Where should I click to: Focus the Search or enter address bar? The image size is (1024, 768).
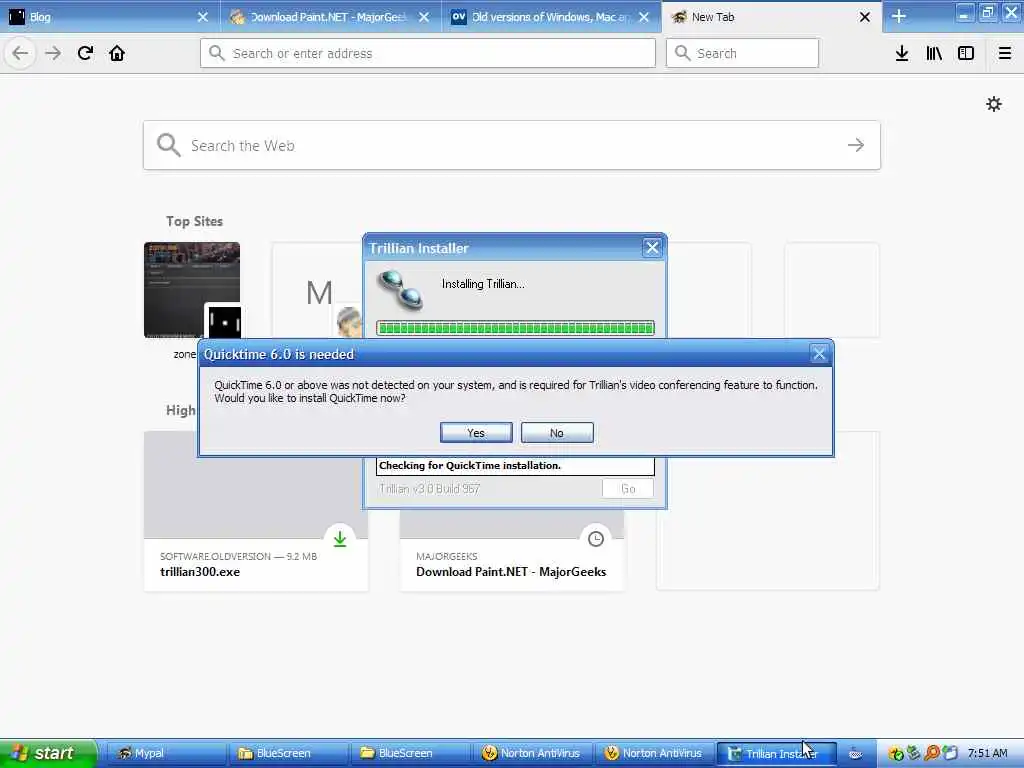coord(428,53)
